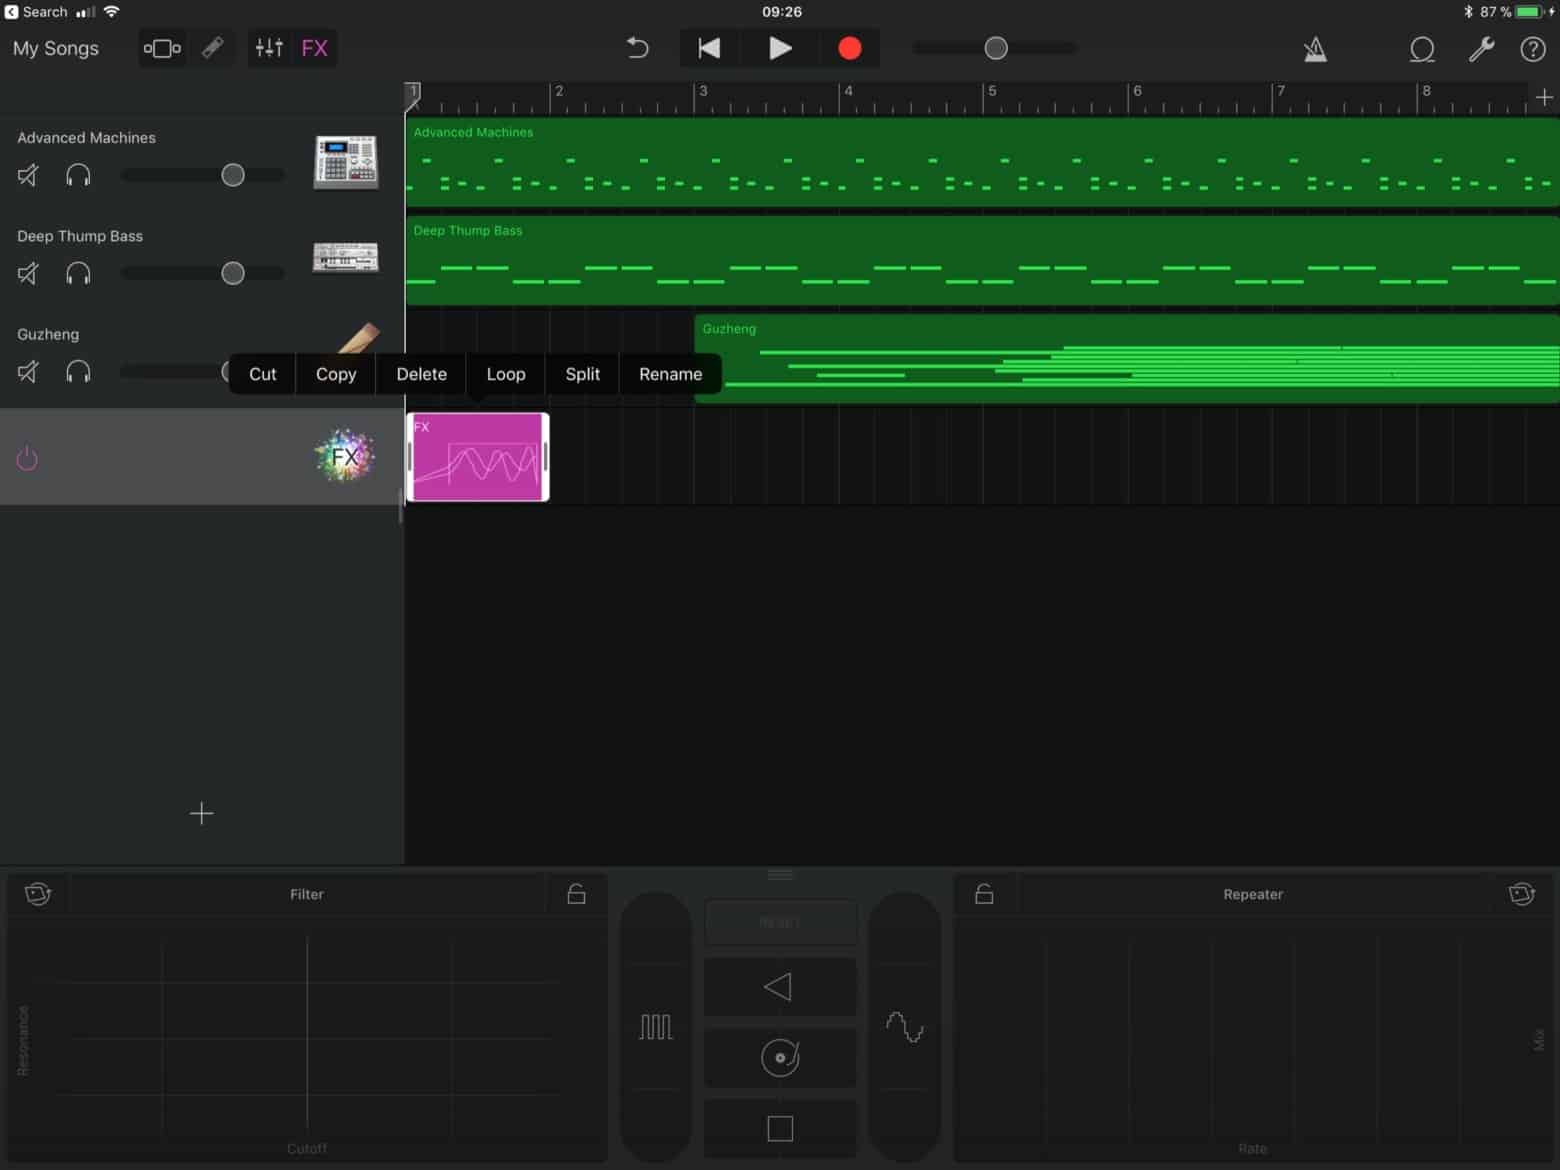Tap the Advanced Machines instrument thumbnail
This screenshot has height=1170, width=1560.
345,162
